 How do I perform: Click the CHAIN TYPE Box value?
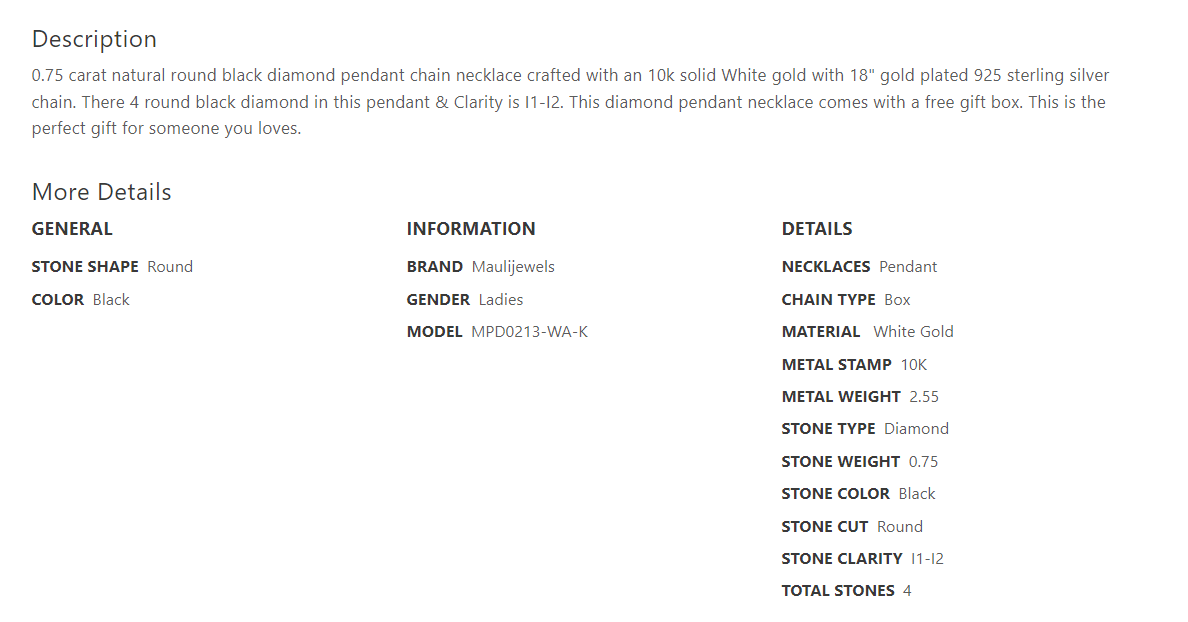tap(897, 300)
